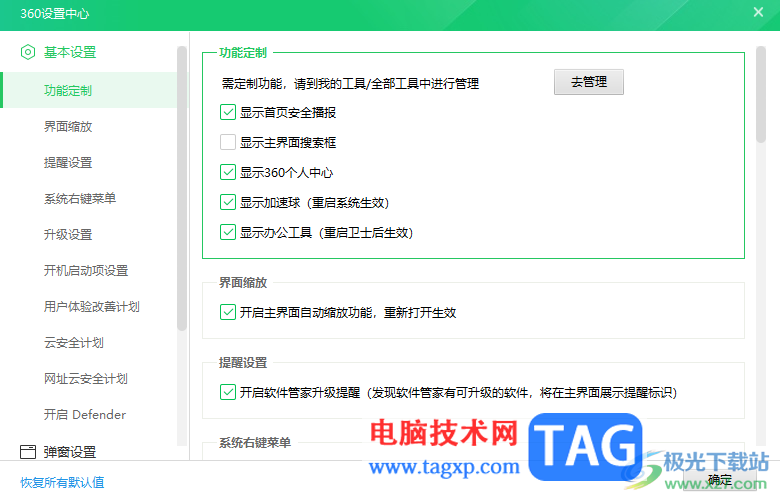Image resolution: width=780 pixels, height=500 pixels.
Task: Close the 360设置中心 window
Action: 758,12
